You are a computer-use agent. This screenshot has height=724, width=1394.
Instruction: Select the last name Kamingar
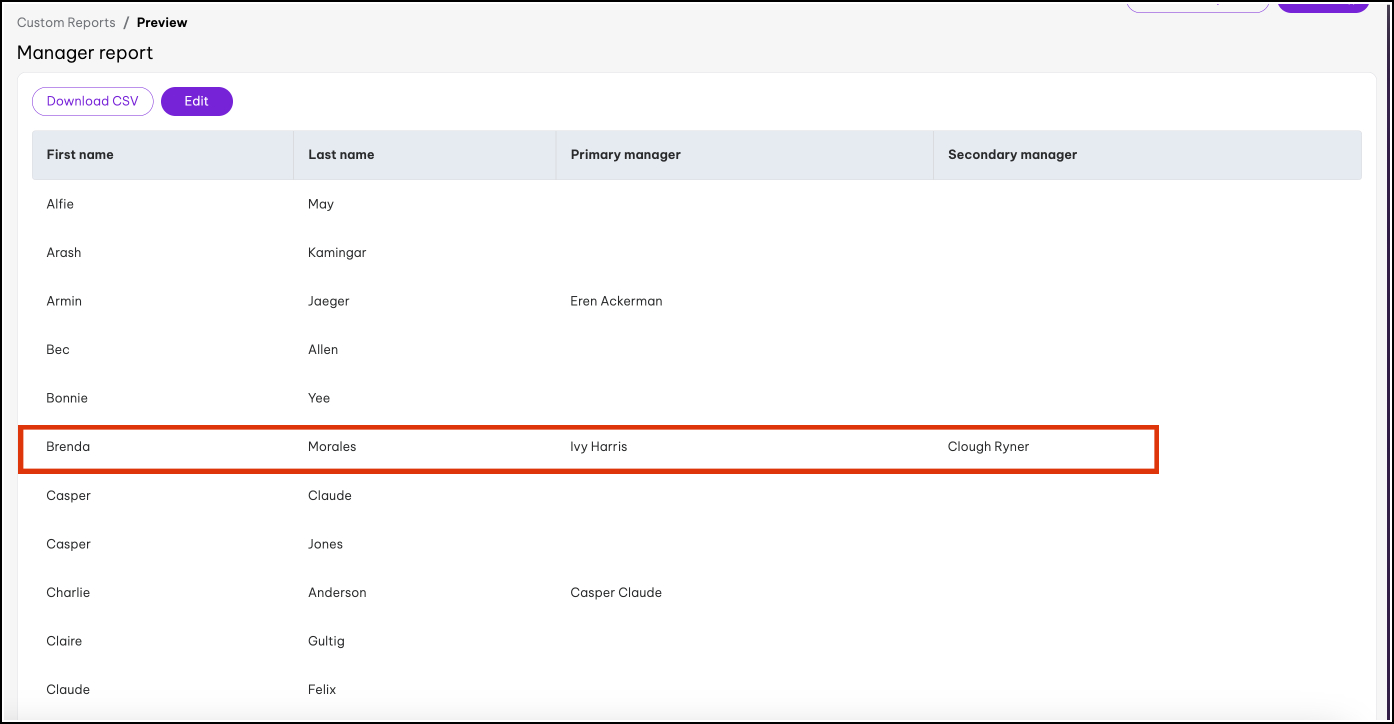point(337,253)
